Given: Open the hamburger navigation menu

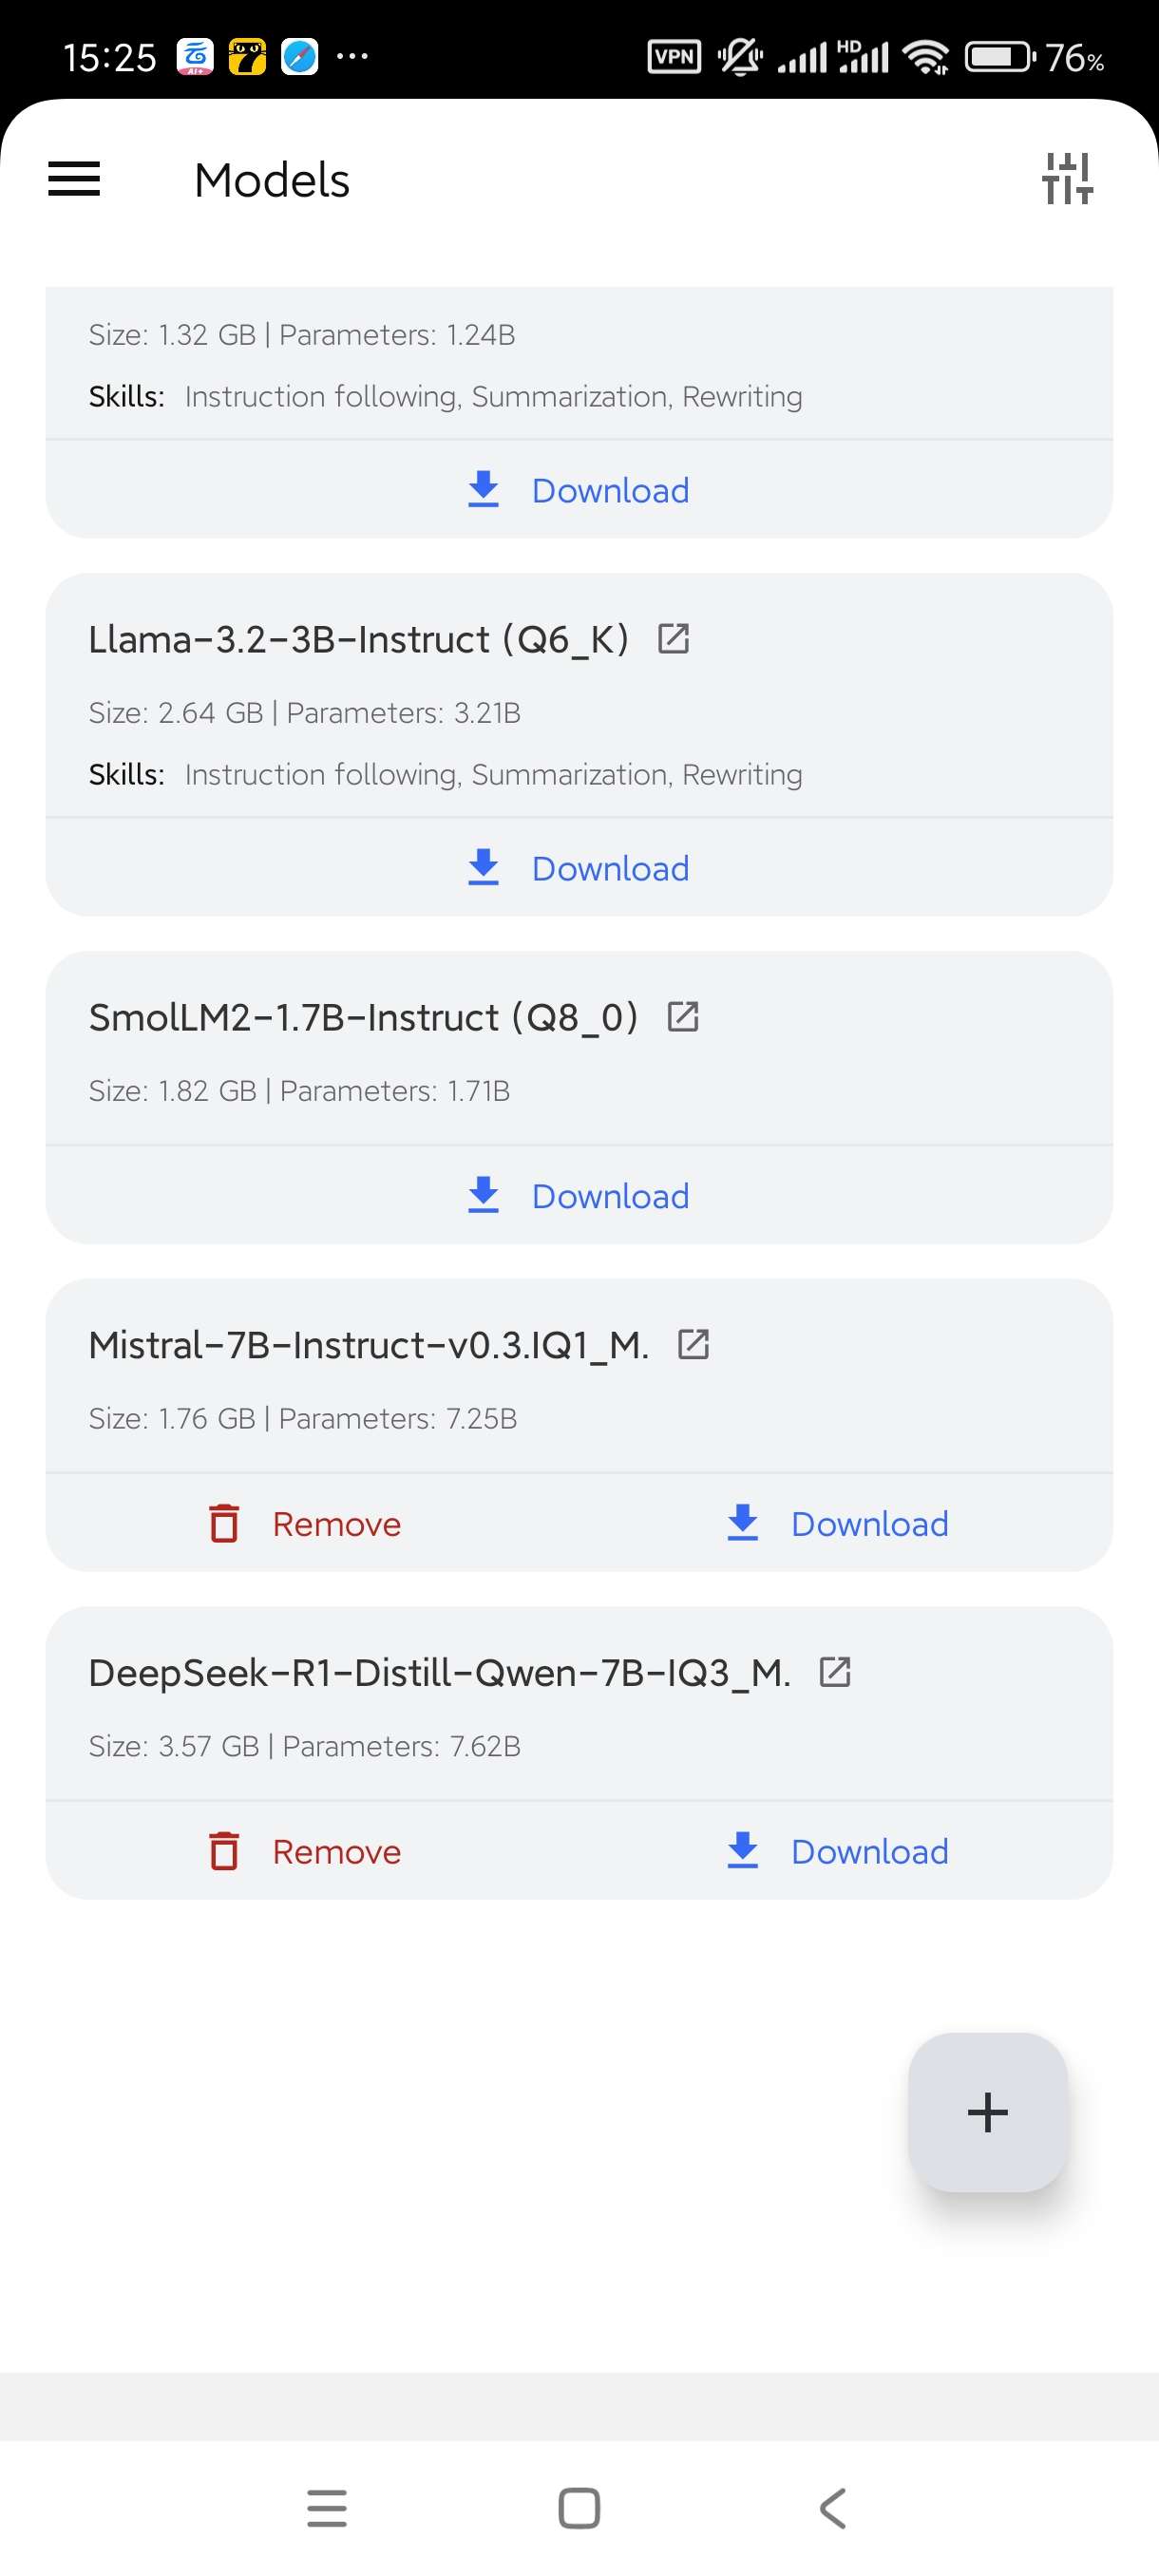Looking at the screenshot, I should click(x=74, y=180).
